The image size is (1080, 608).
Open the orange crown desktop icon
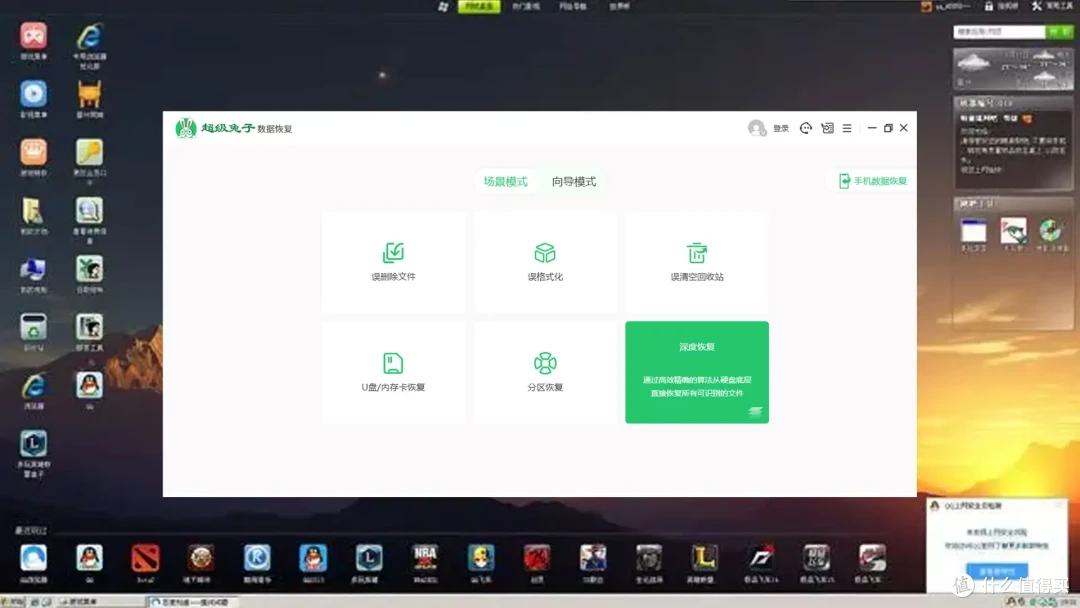[x=33, y=152]
